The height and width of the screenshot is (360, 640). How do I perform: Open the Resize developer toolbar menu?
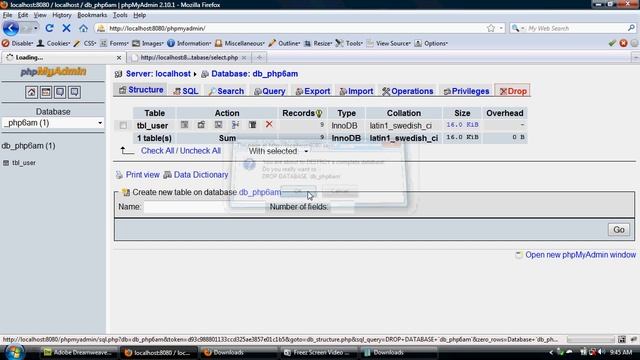[318, 43]
